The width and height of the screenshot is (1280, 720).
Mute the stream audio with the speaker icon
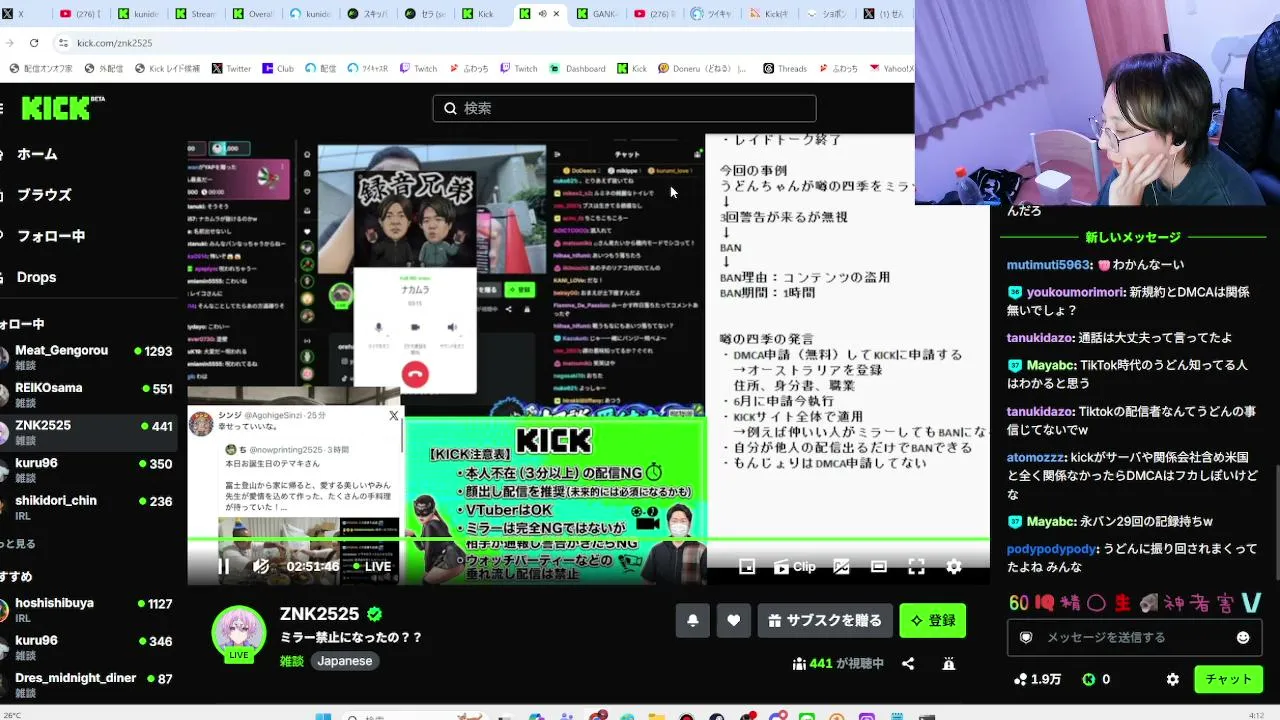click(x=261, y=567)
